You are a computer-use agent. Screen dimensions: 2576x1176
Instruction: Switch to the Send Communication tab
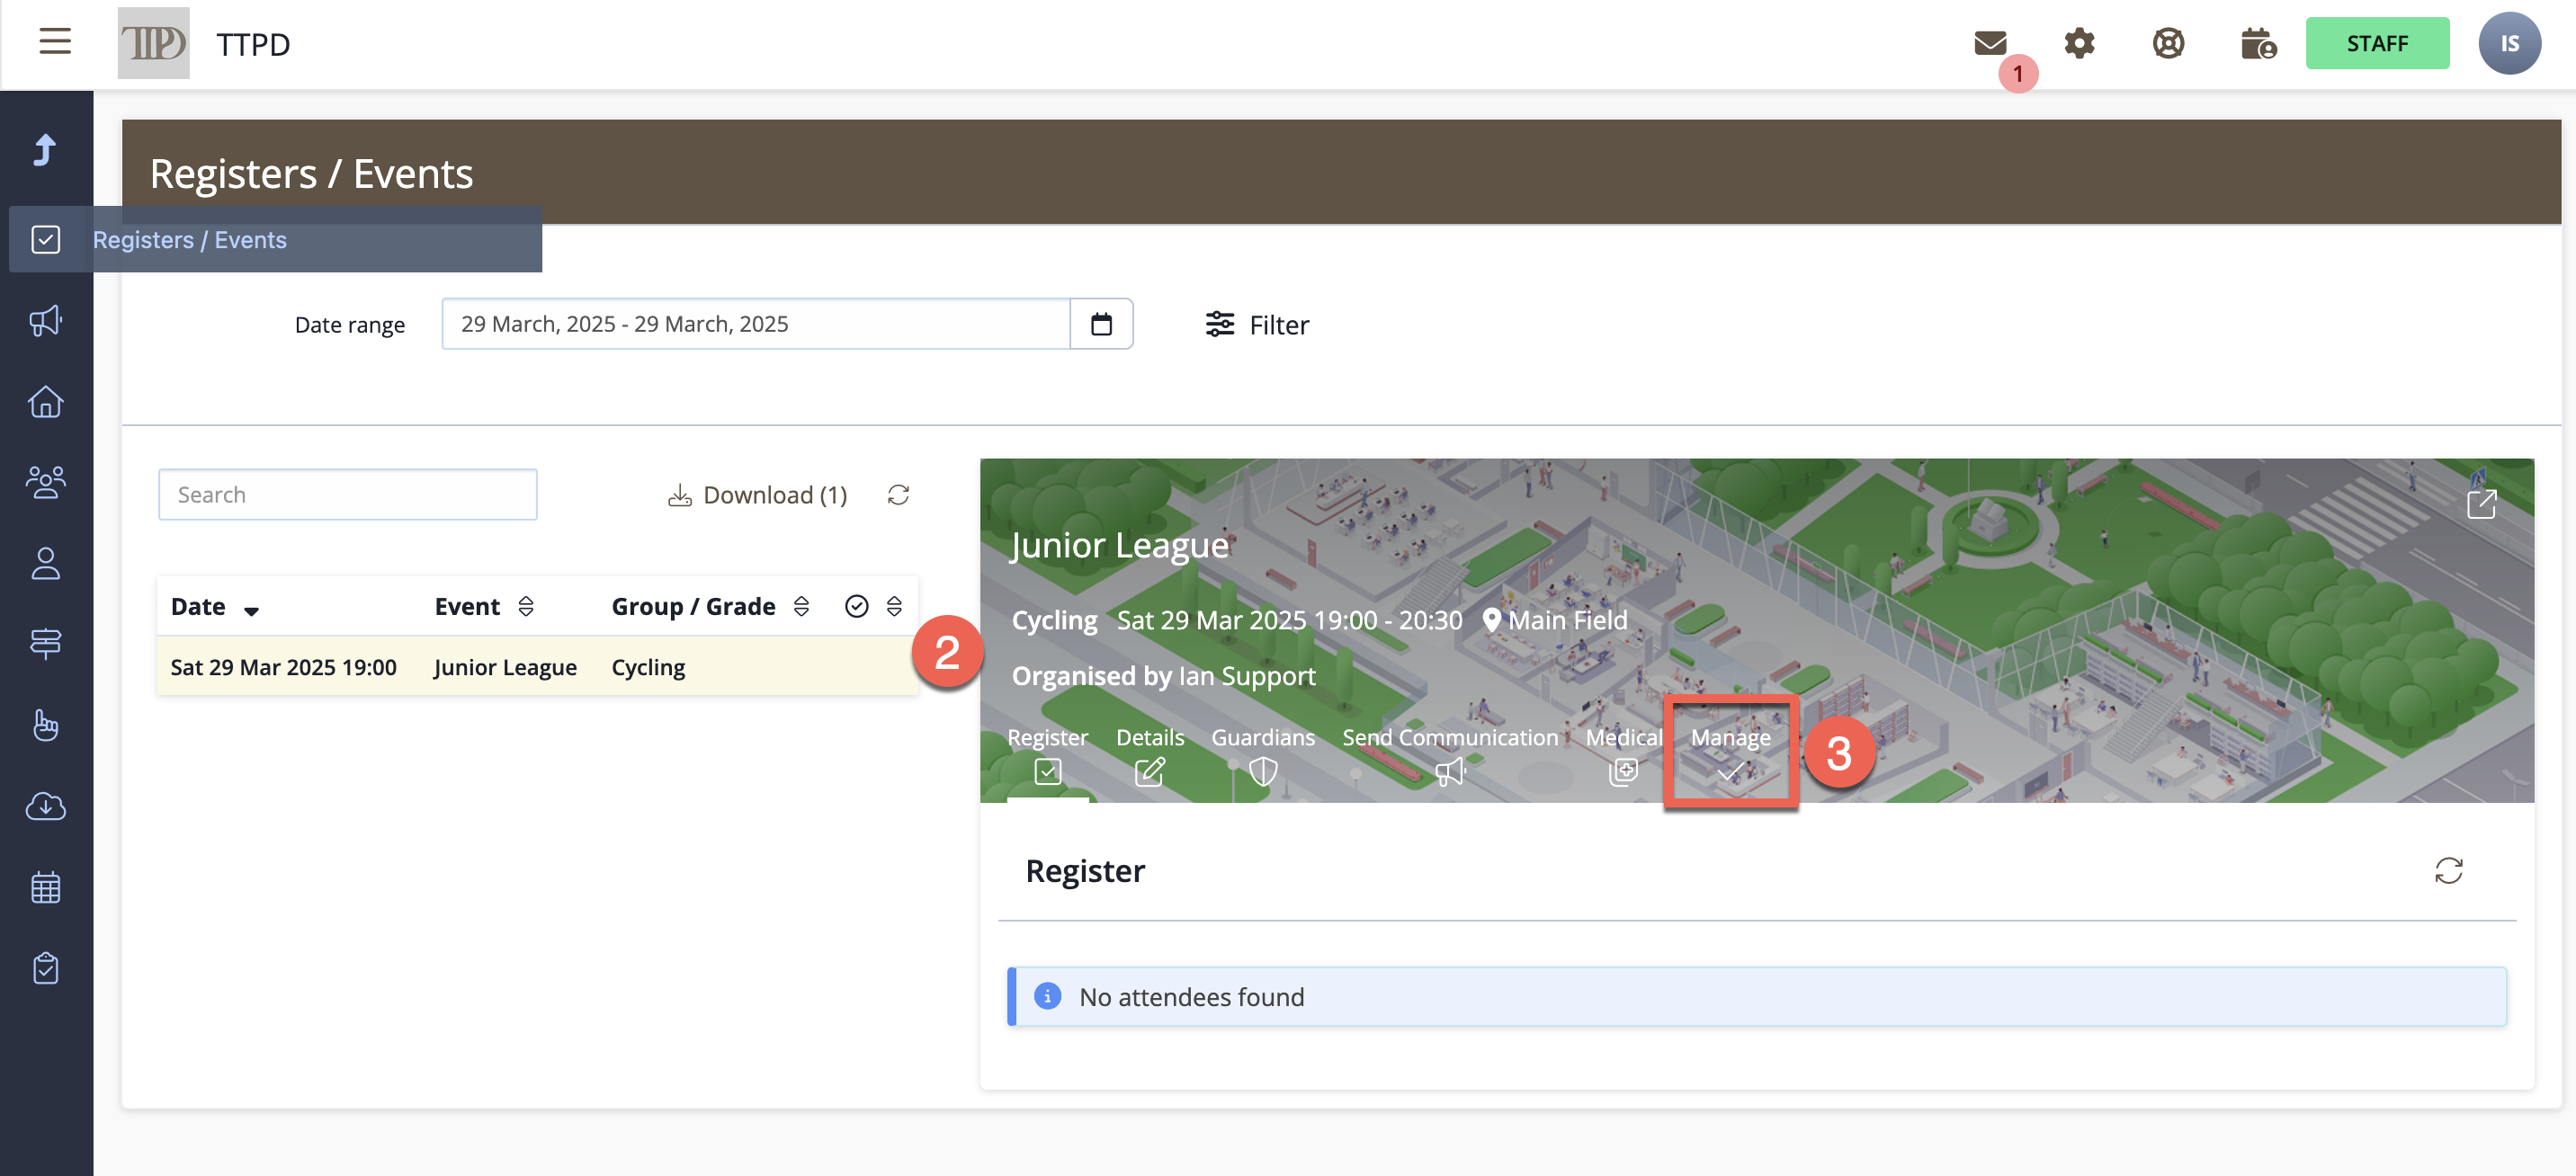click(x=1450, y=755)
